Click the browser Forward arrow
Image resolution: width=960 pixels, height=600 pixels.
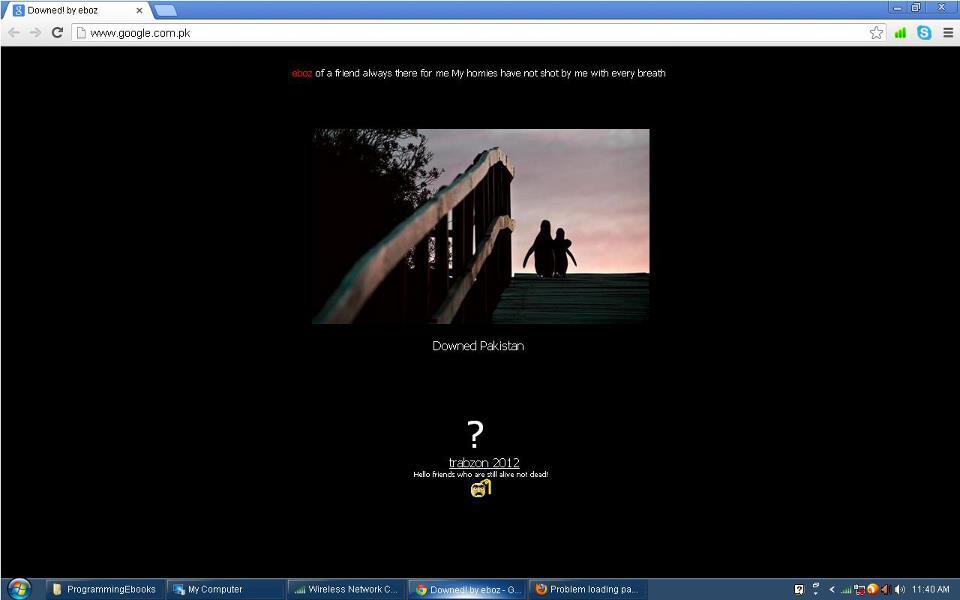tap(36, 32)
